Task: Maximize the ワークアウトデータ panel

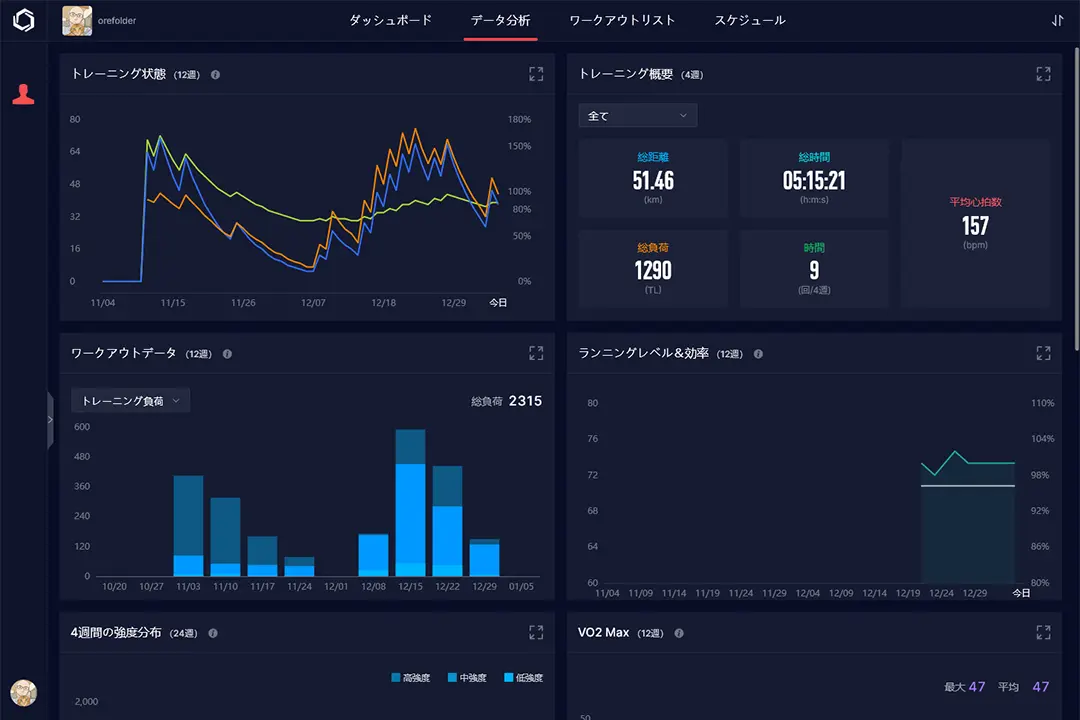Action: click(x=536, y=353)
